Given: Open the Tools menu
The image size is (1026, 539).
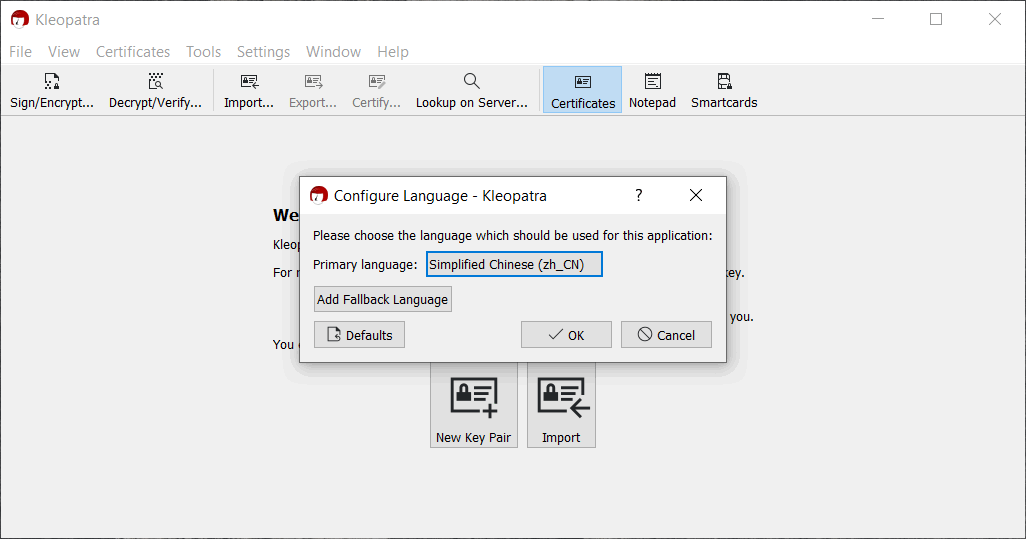Looking at the screenshot, I should [x=203, y=52].
